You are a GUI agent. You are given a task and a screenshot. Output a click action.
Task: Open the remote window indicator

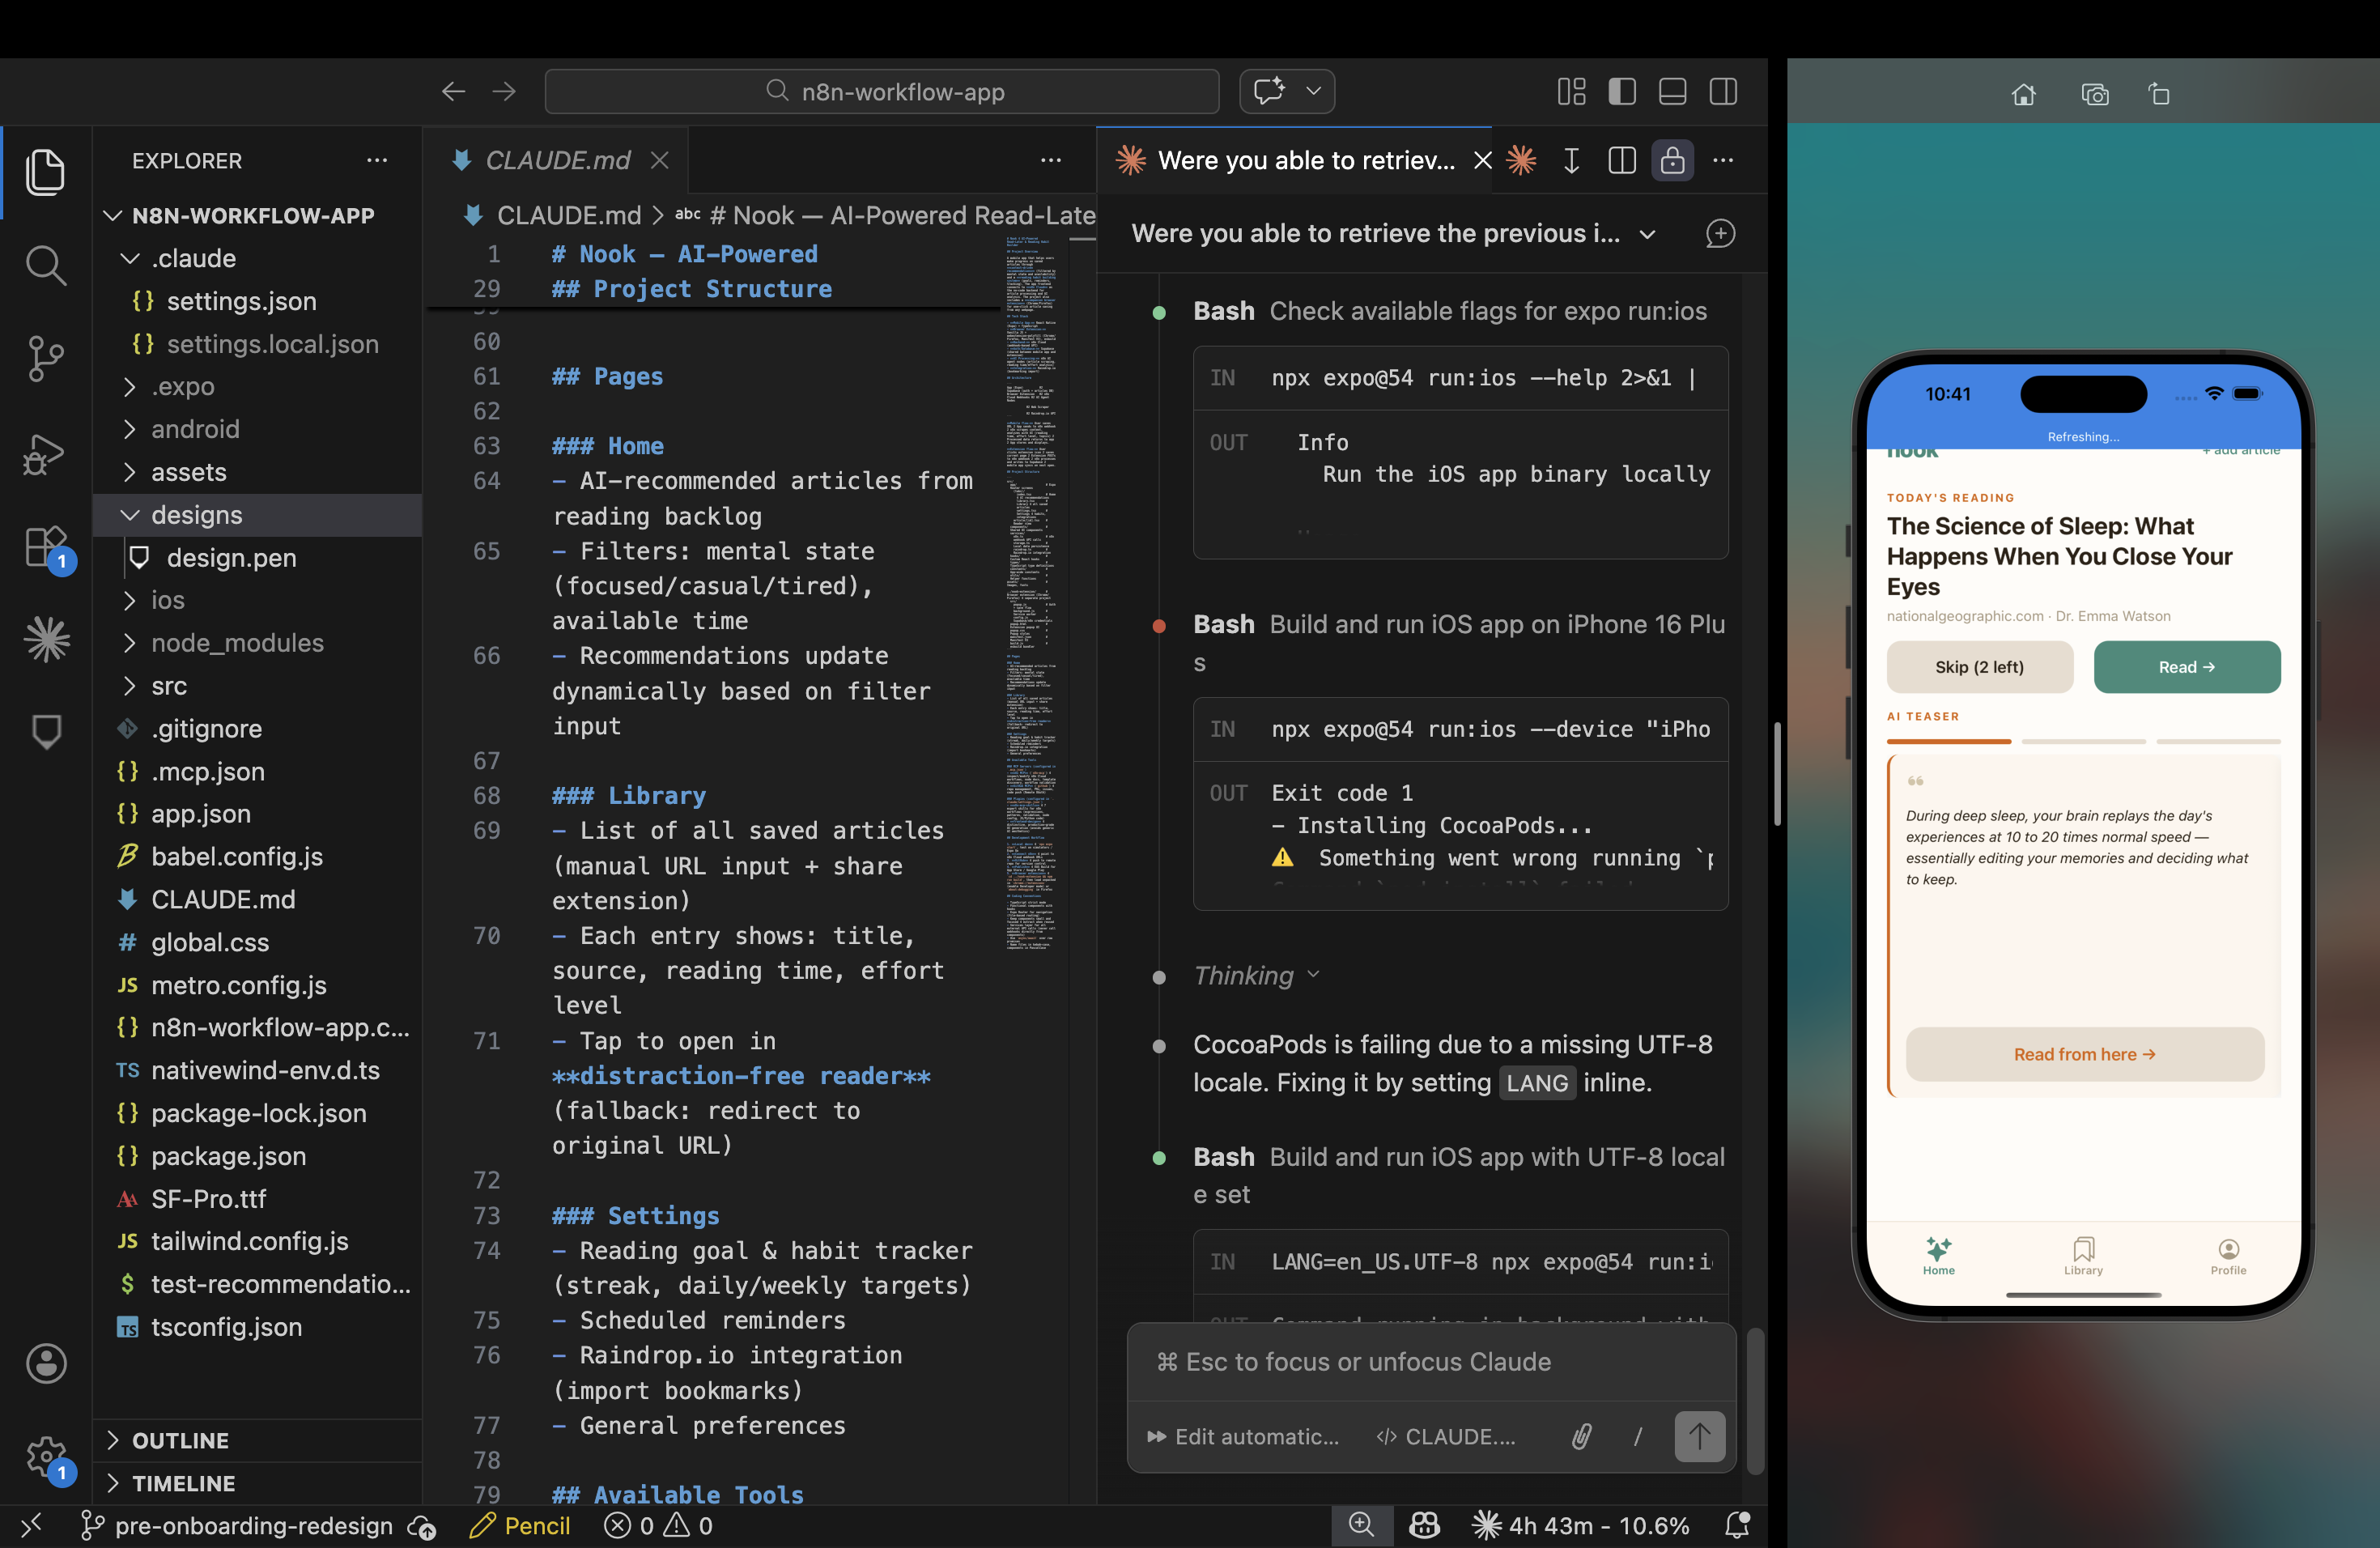[x=31, y=1526]
